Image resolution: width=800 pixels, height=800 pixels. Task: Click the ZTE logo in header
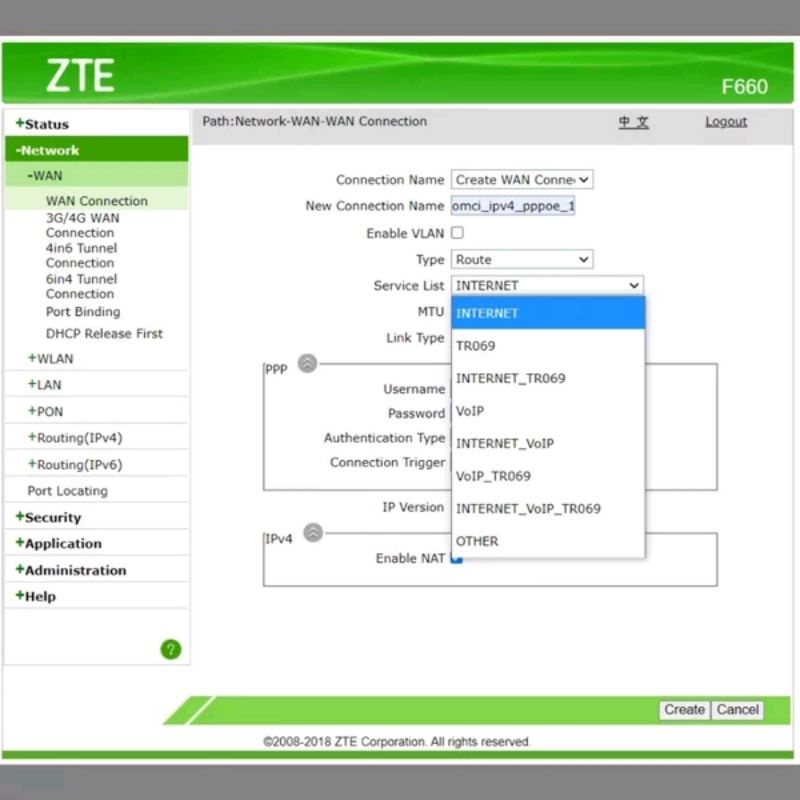tap(80, 76)
